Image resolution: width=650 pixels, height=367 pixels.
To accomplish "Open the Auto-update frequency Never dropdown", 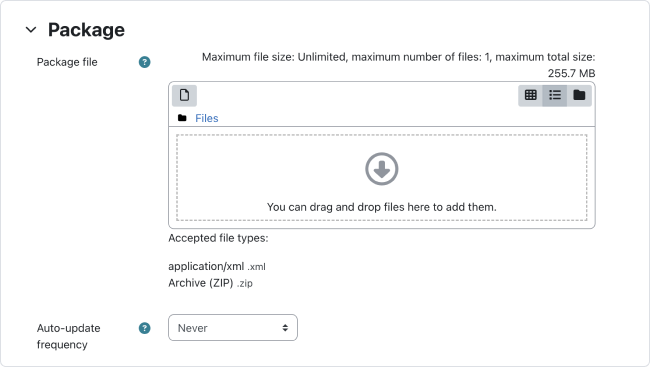I will coord(233,328).
